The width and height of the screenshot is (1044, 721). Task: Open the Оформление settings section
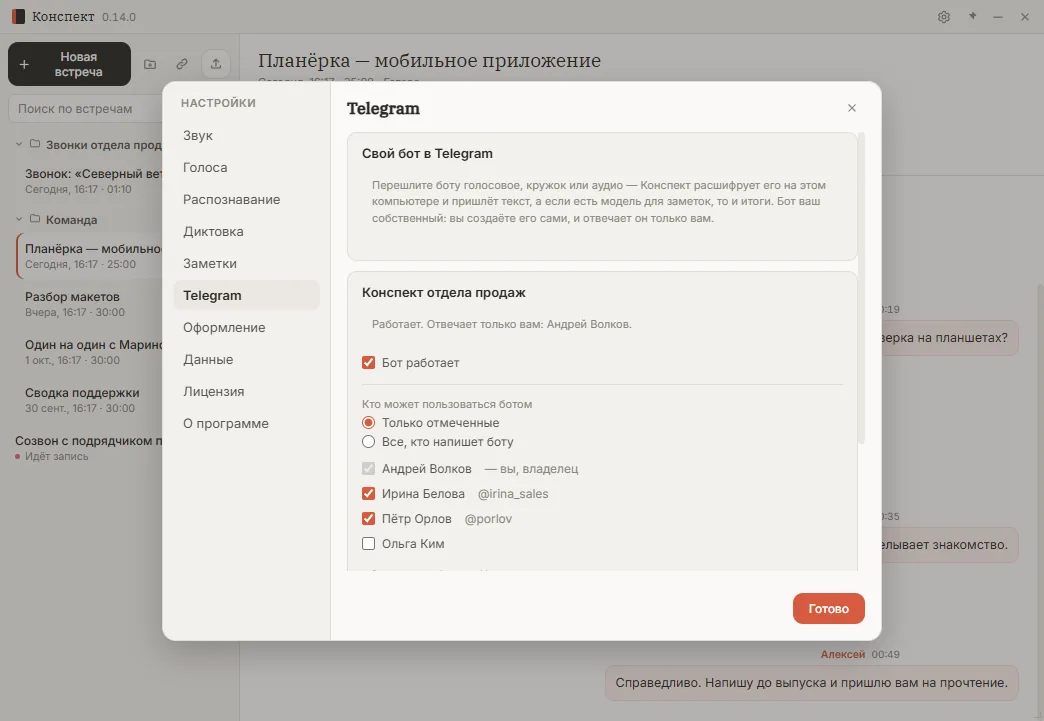tap(246, 327)
